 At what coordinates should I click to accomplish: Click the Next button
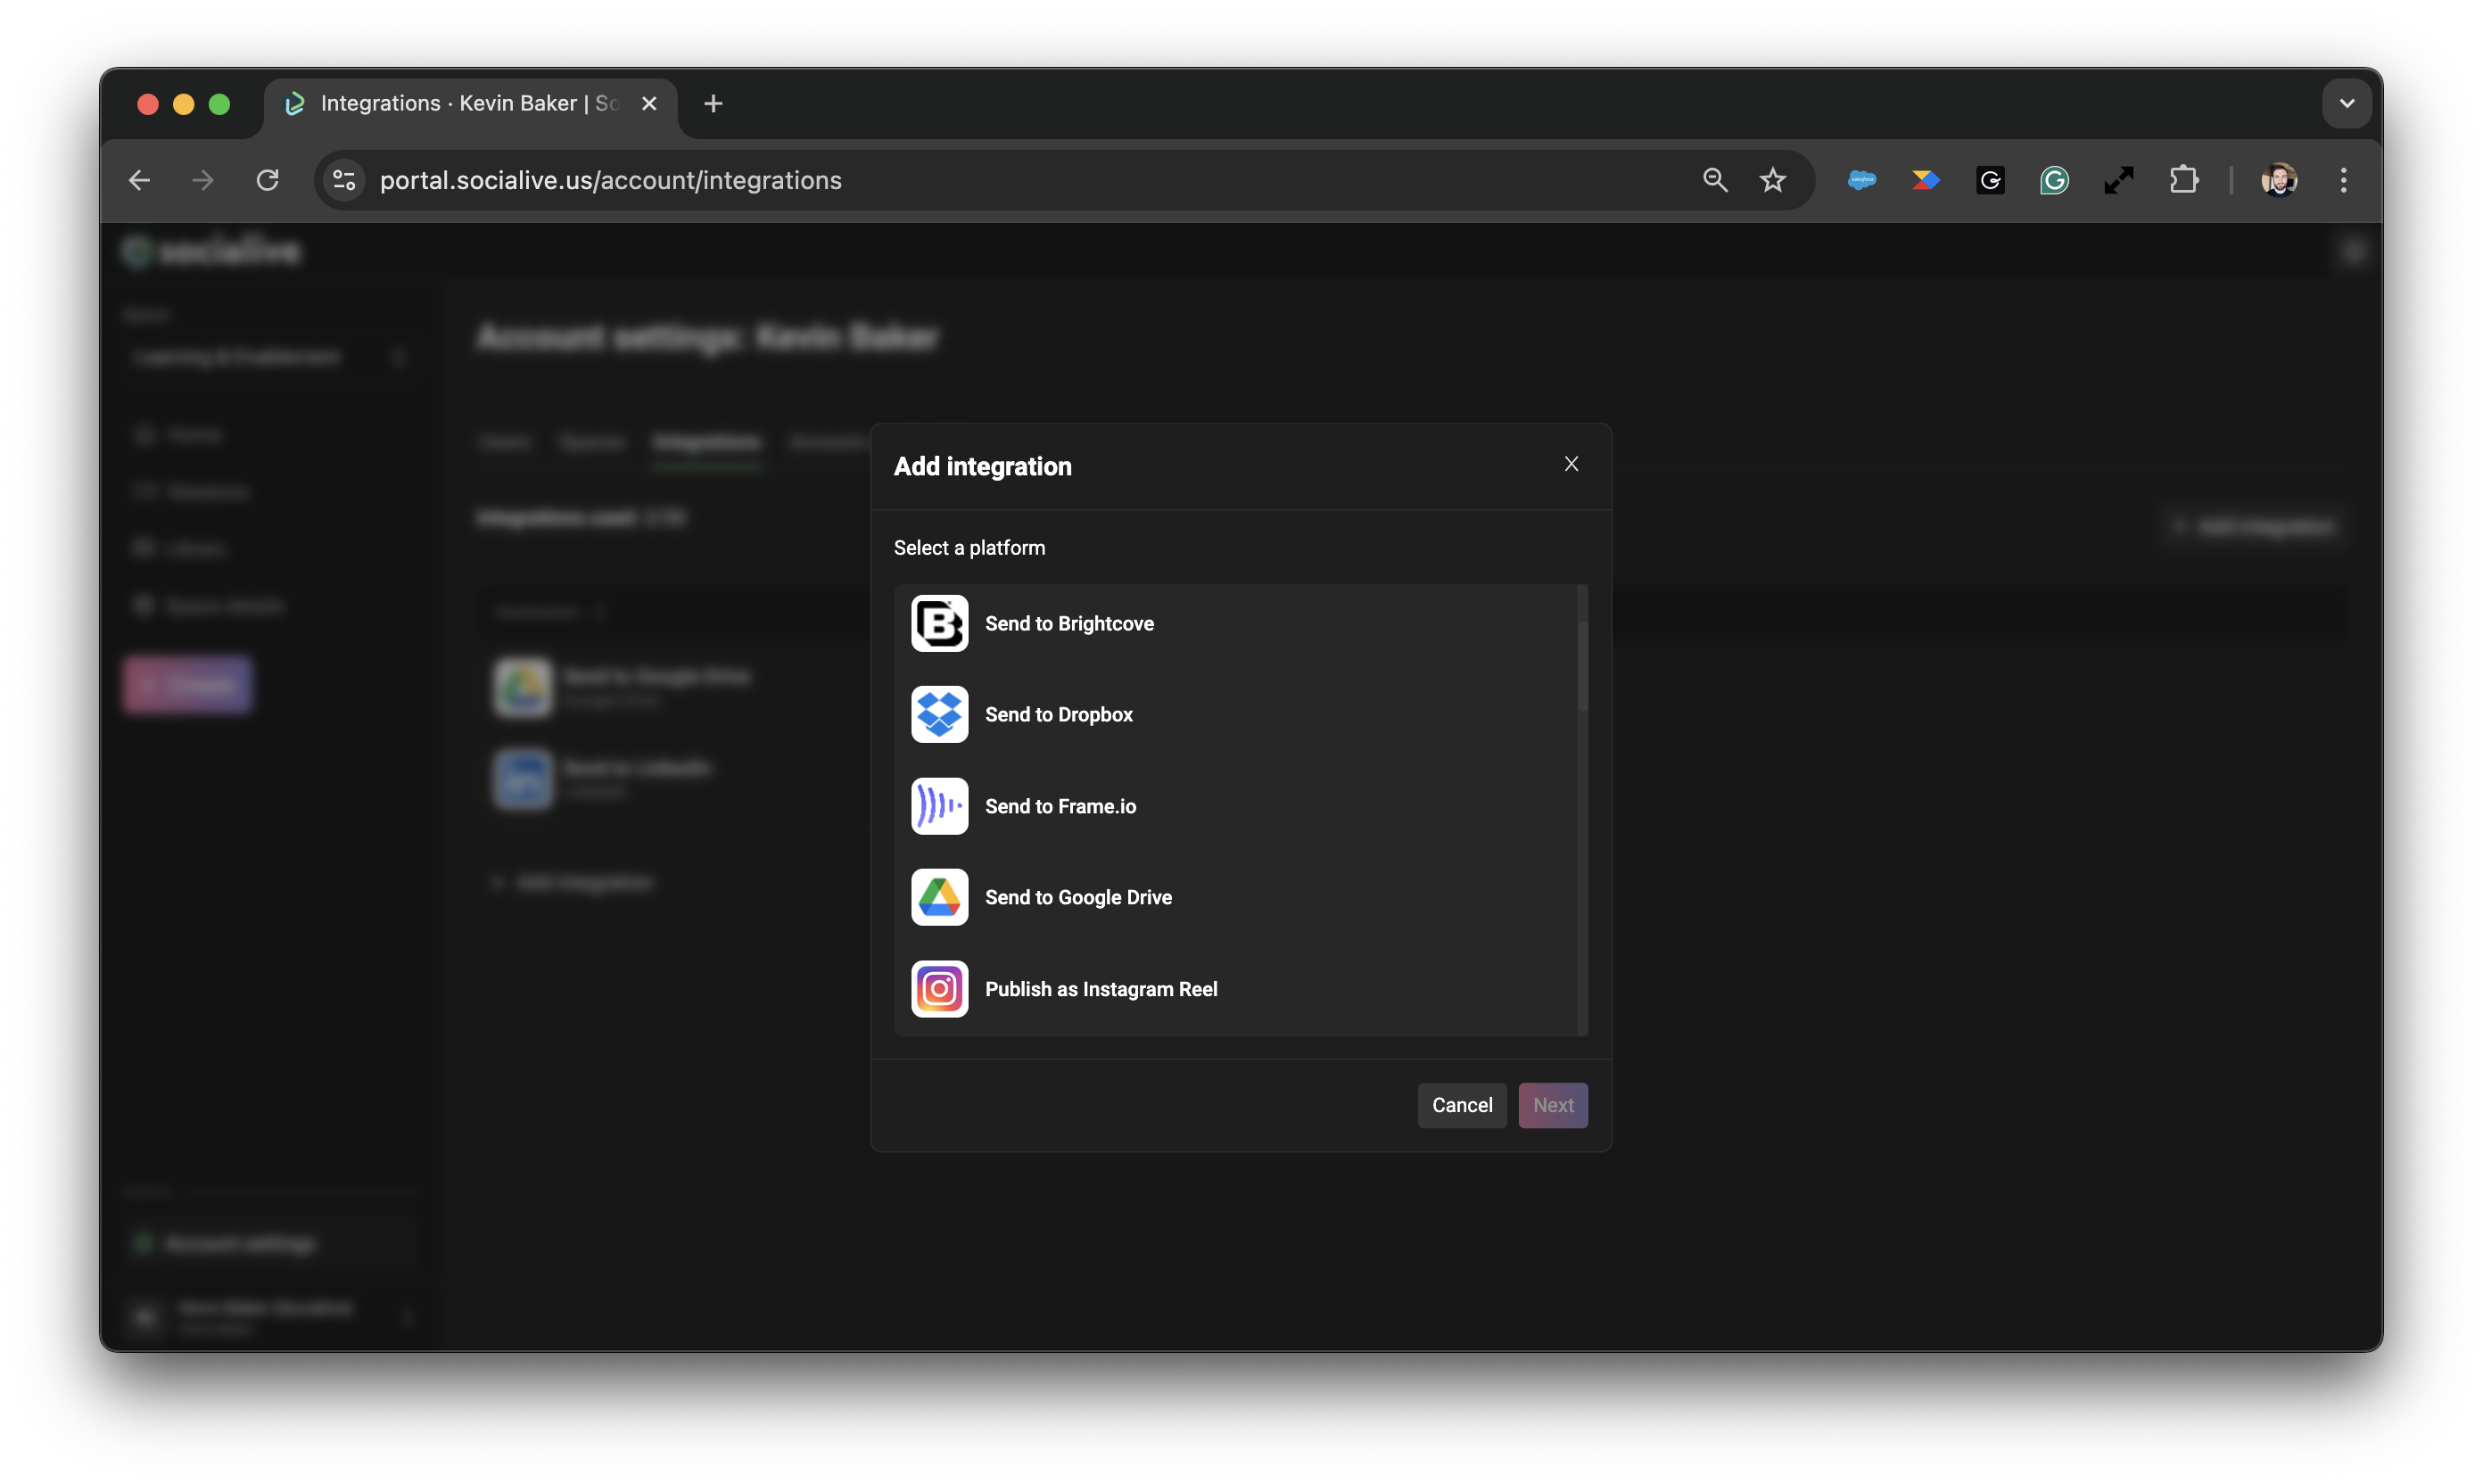[1552, 1105]
